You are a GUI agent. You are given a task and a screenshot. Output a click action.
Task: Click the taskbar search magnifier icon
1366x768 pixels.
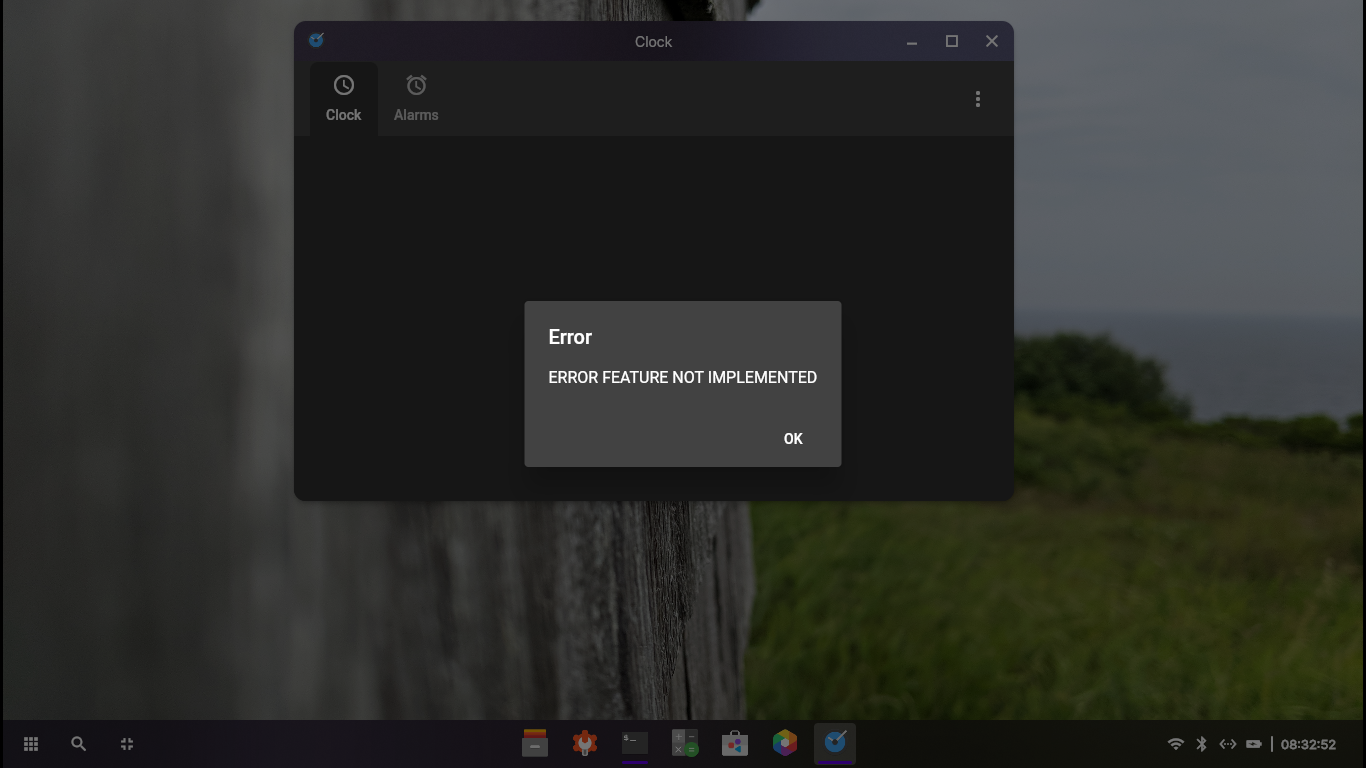click(x=79, y=744)
